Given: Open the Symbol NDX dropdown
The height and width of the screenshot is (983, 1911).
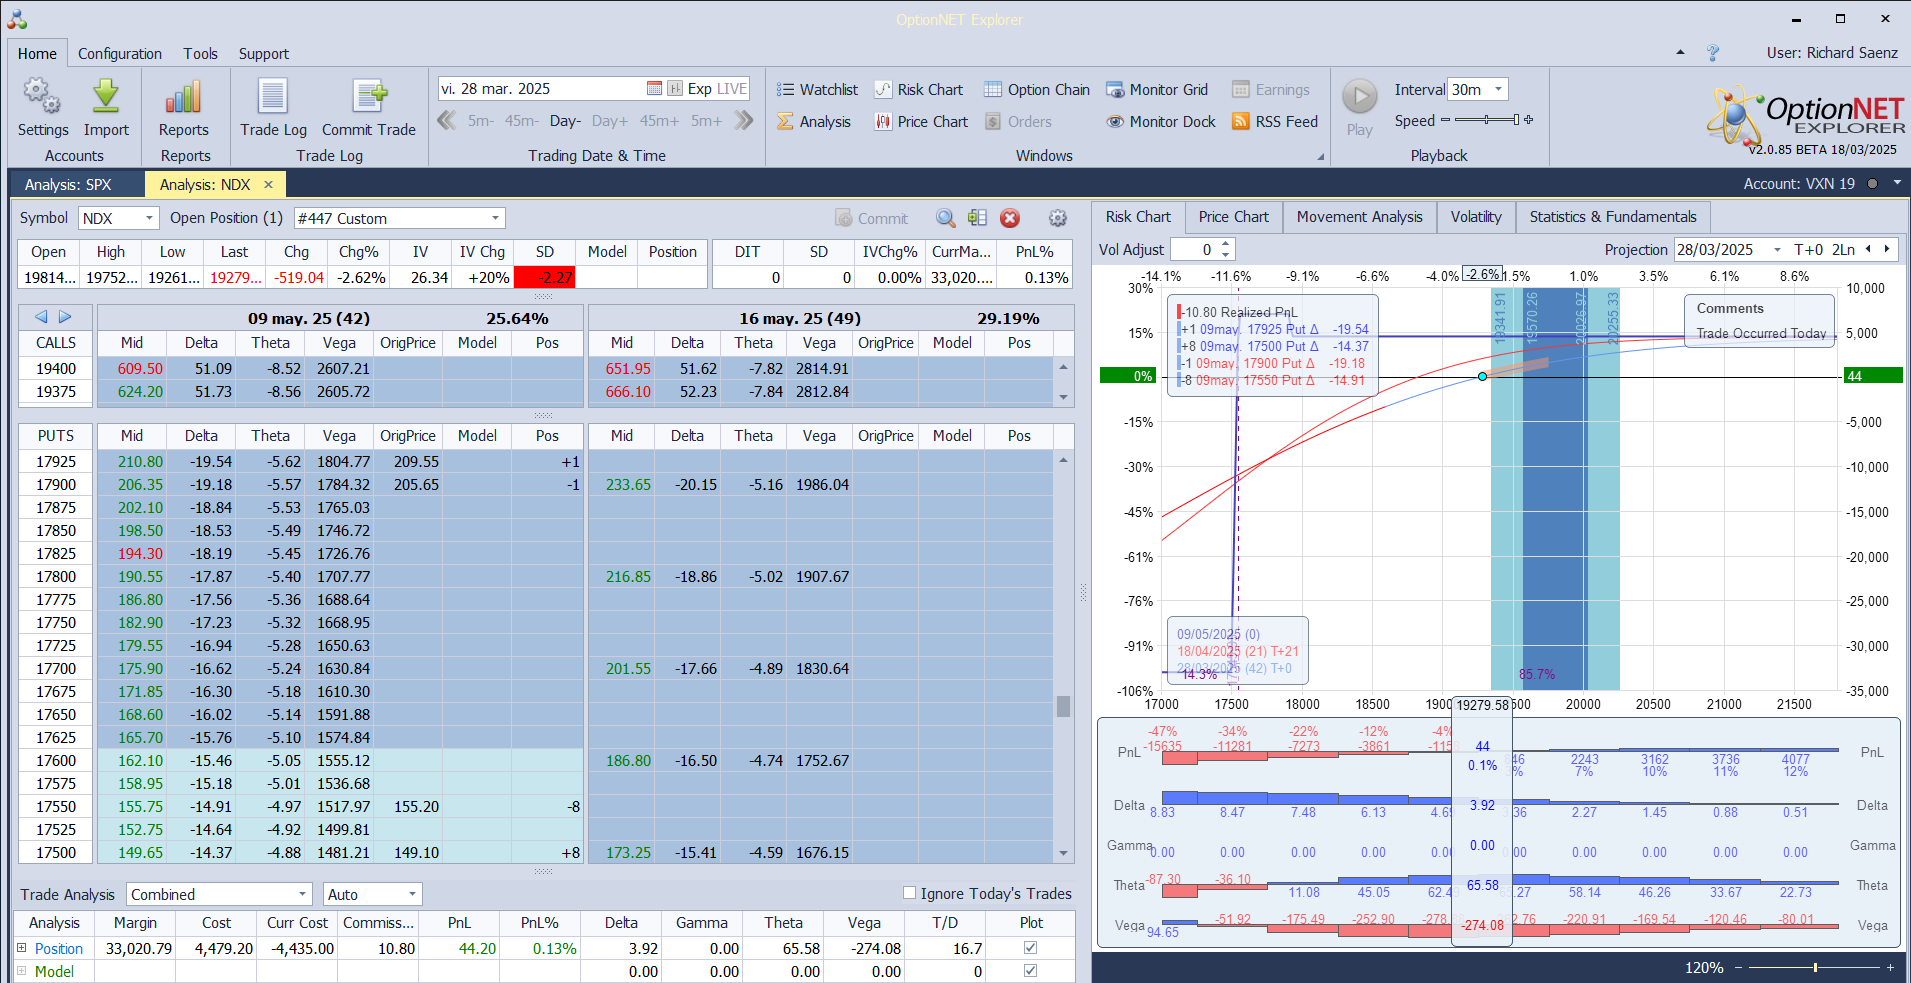Looking at the screenshot, I should tap(149, 218).
